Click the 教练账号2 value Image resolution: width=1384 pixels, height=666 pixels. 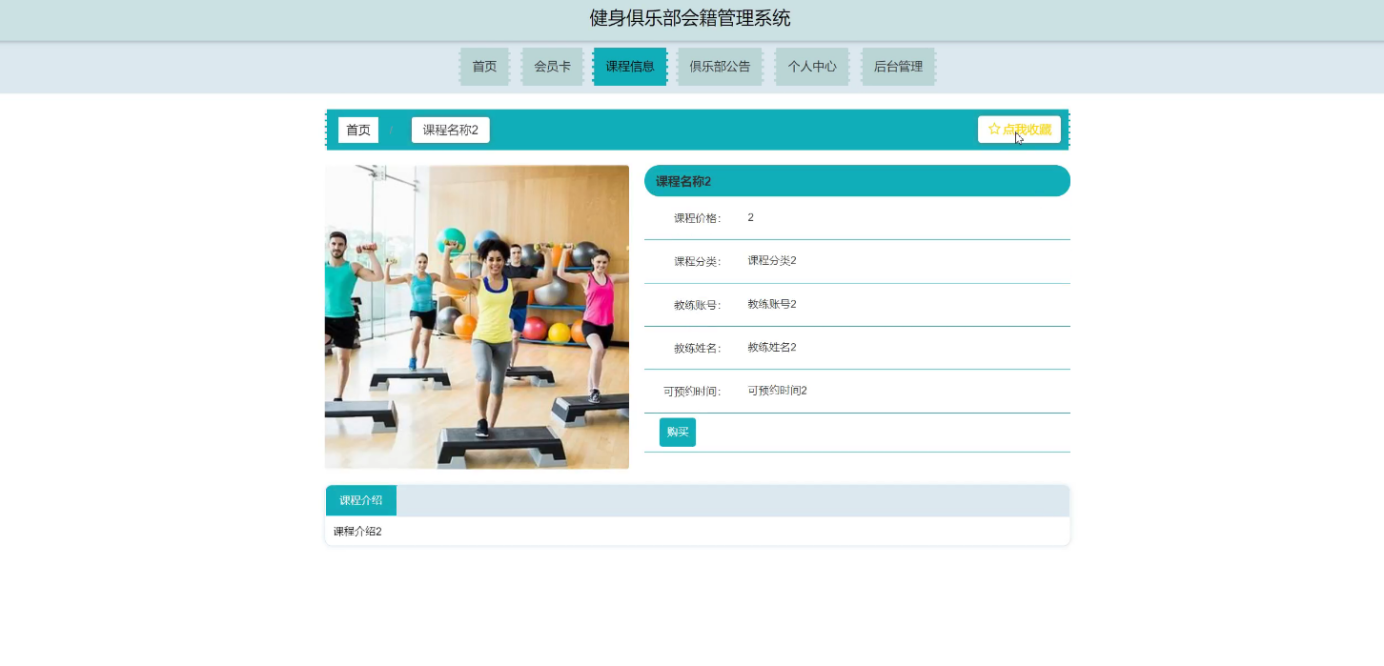coord(772,304)
